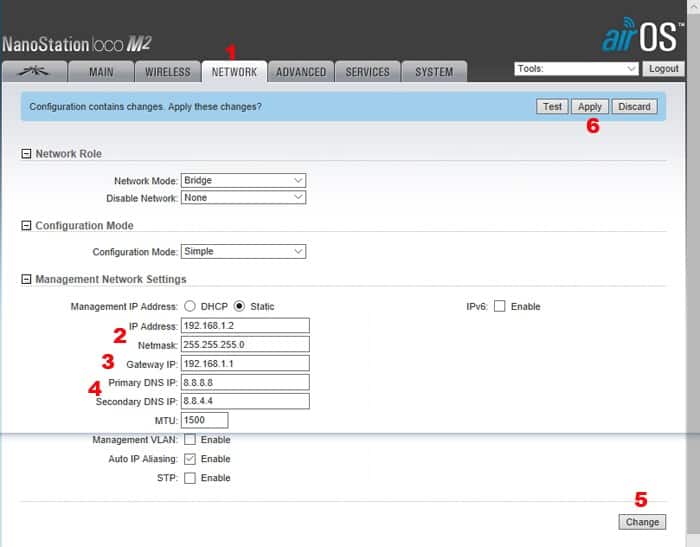Open the ADVANCED tab
The width and height of the screenshot is (700, 547).
(301, 71)
